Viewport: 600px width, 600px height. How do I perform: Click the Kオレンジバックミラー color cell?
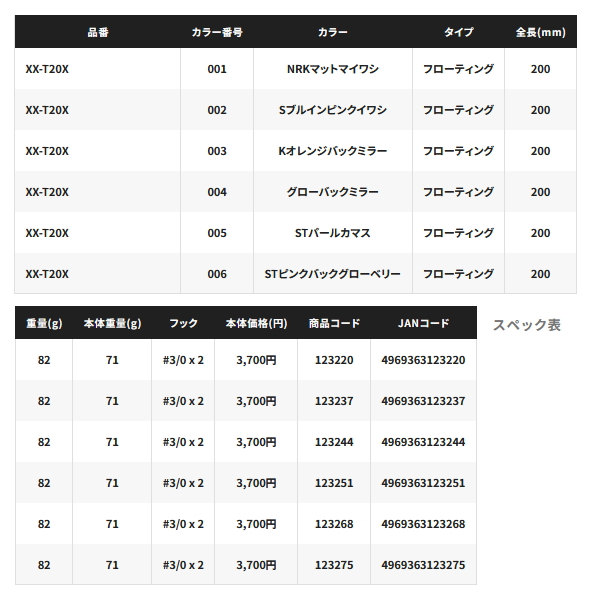333,151
